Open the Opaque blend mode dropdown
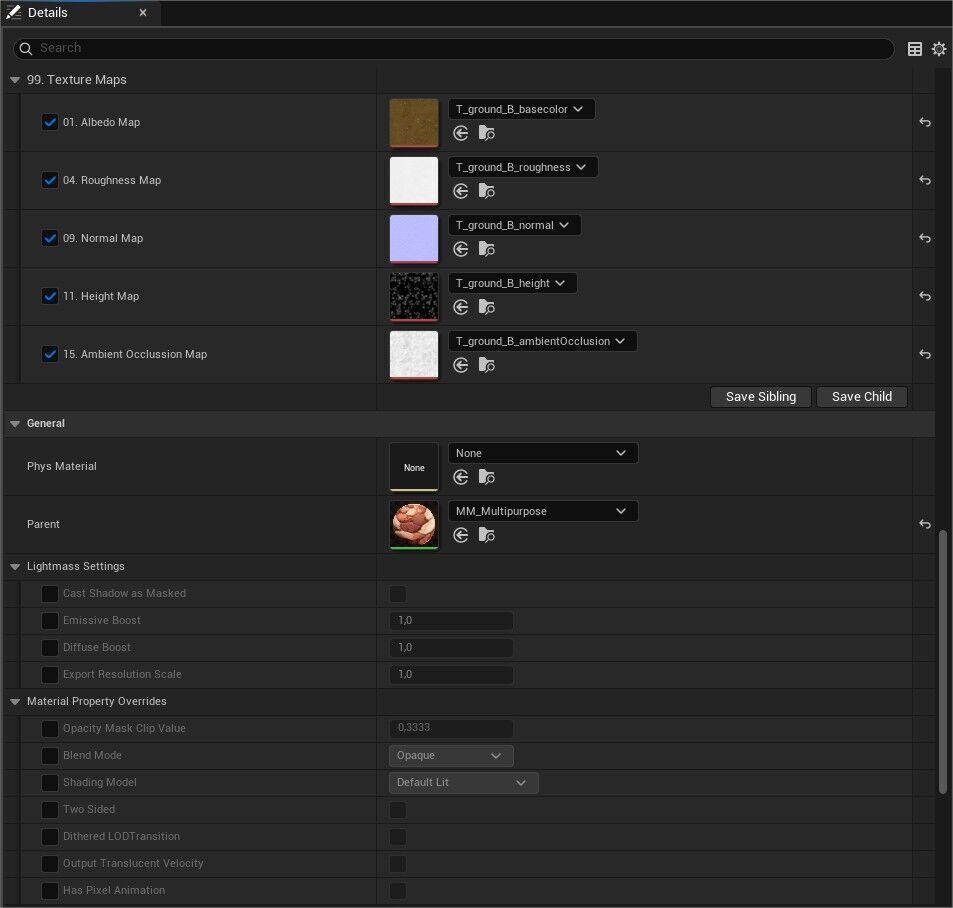The height and width of the screenshot is (908, 953). (451, 755)
